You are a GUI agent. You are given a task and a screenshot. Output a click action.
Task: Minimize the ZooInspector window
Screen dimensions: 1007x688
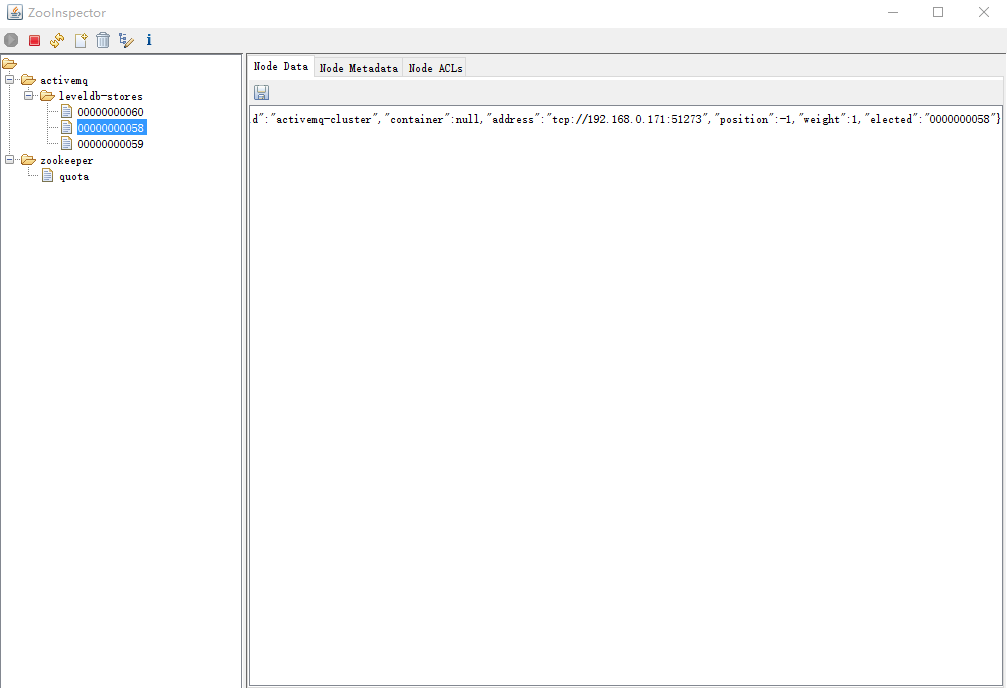(x=893, y=12)
